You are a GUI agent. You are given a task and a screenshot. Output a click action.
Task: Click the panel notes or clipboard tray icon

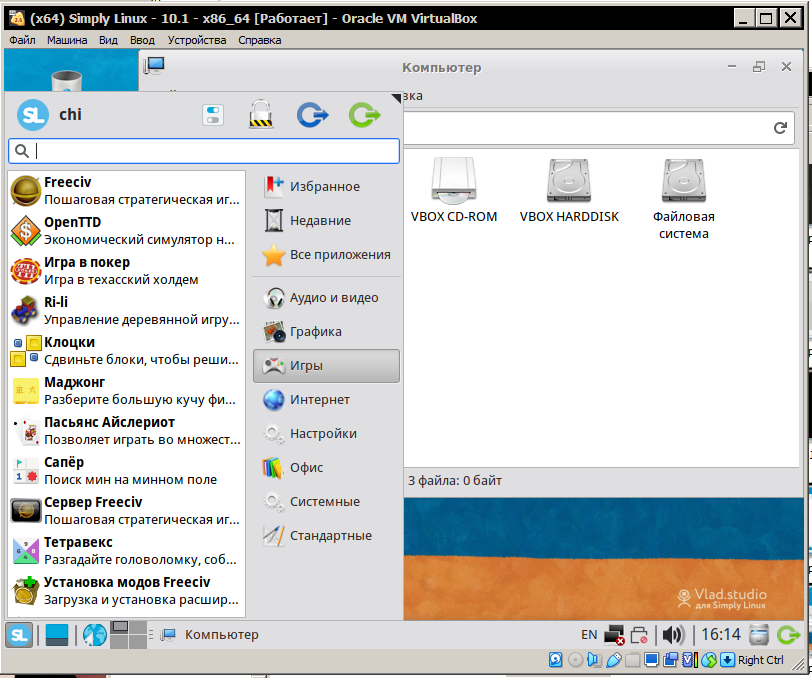coord(759,635)
